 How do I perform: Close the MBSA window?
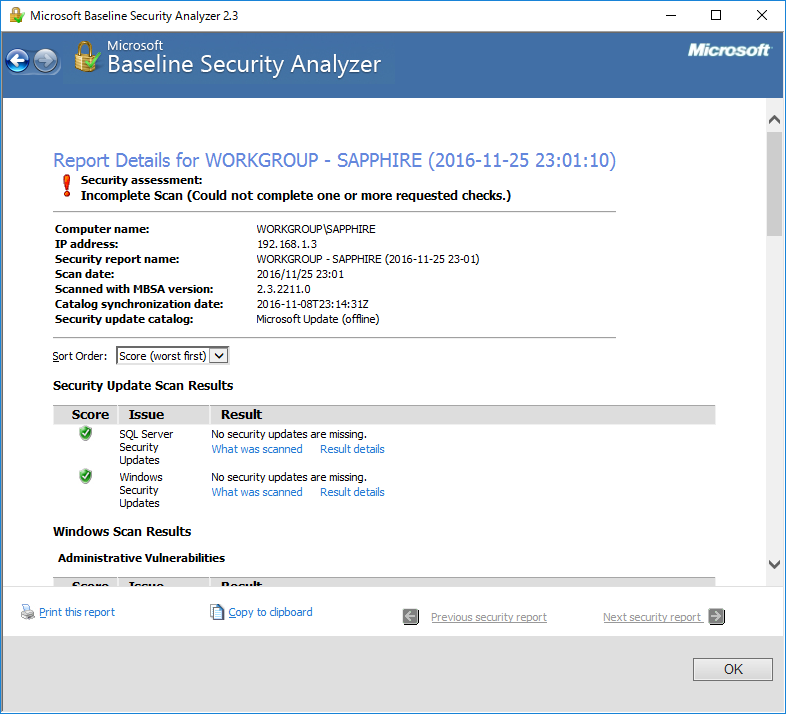[761, 16]
